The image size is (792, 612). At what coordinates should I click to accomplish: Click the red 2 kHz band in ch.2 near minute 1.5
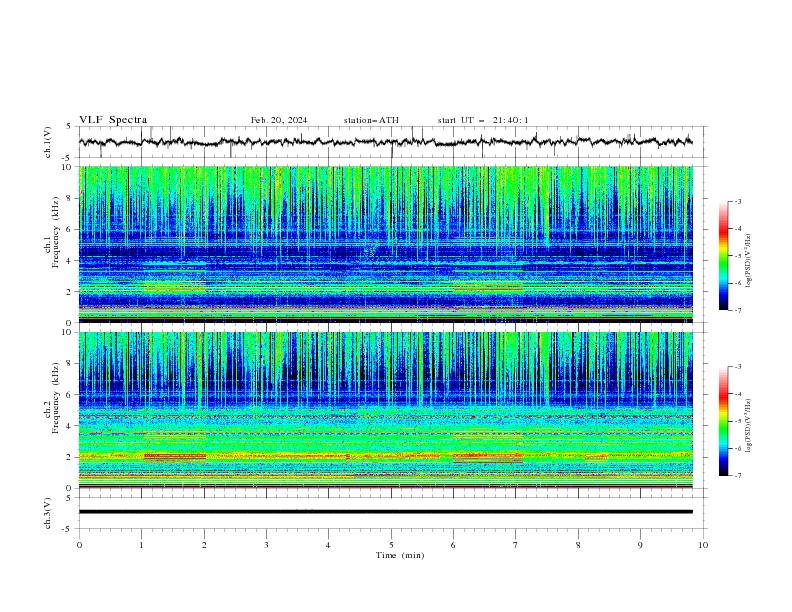coord(175,456)
